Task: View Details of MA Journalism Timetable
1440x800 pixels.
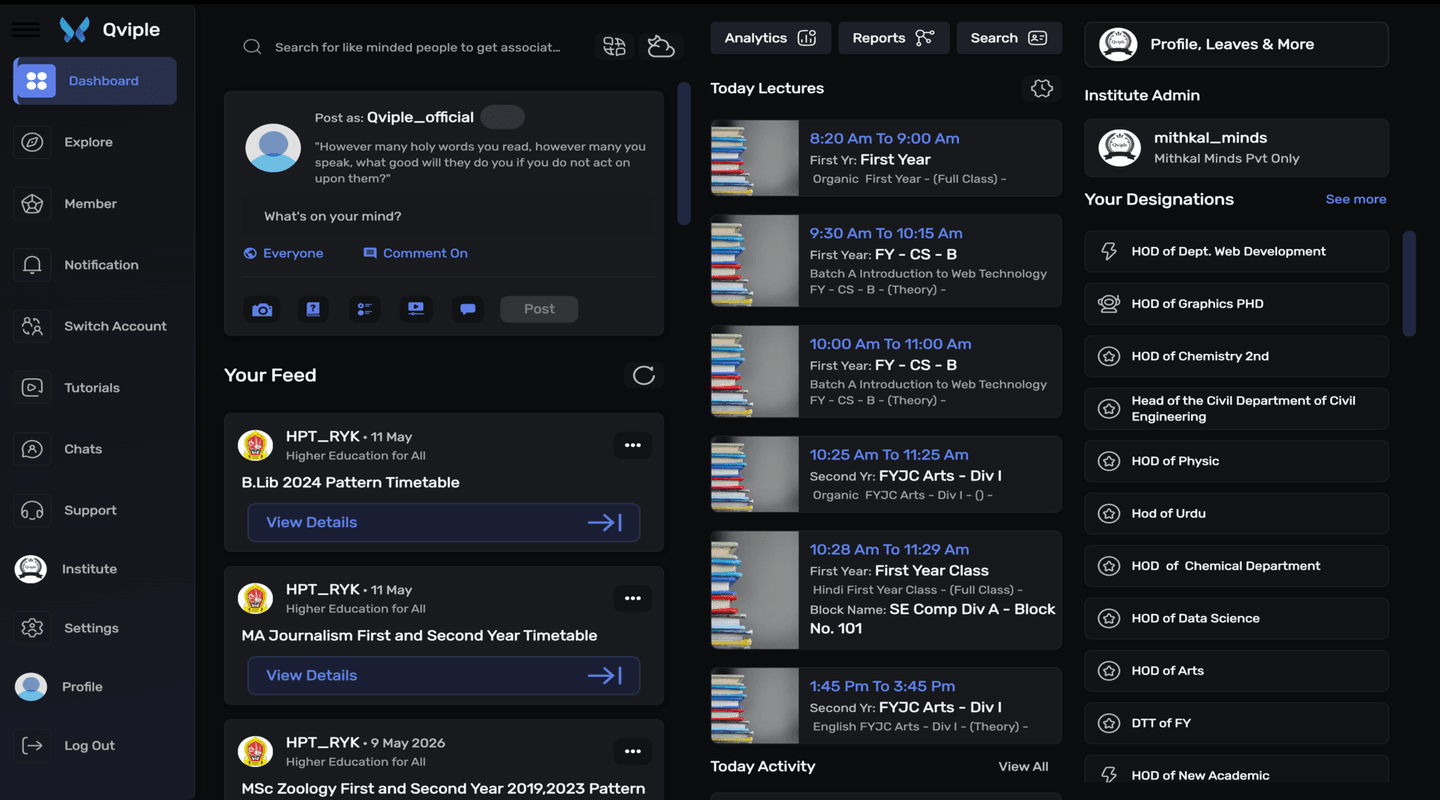Action: [x=443, y=675]
